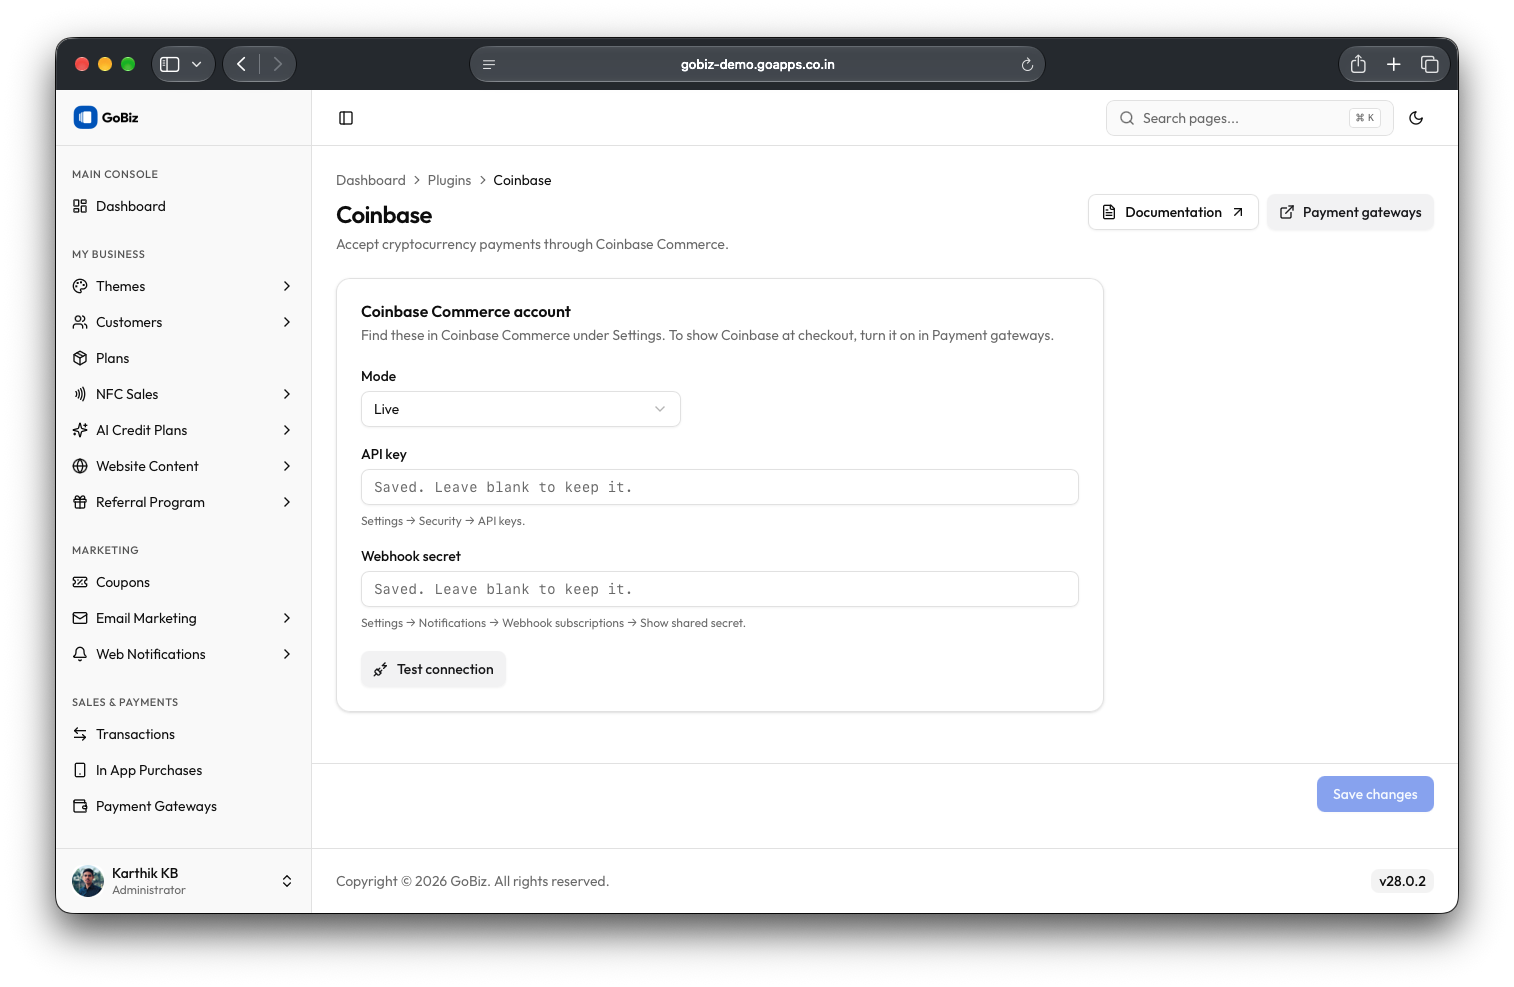Viewport: 1514px width, 987px height.
Task: Open Payment gateways button at top right
Action: tap(1350, 212)
